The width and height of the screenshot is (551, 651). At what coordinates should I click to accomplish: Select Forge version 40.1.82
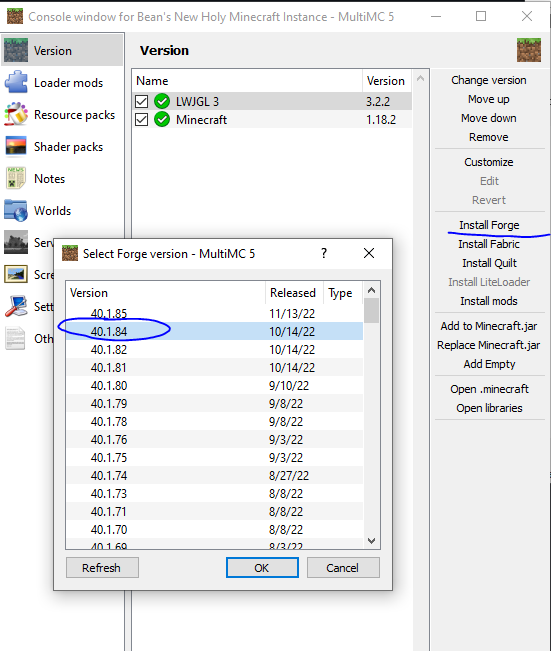tap(215, 350)
